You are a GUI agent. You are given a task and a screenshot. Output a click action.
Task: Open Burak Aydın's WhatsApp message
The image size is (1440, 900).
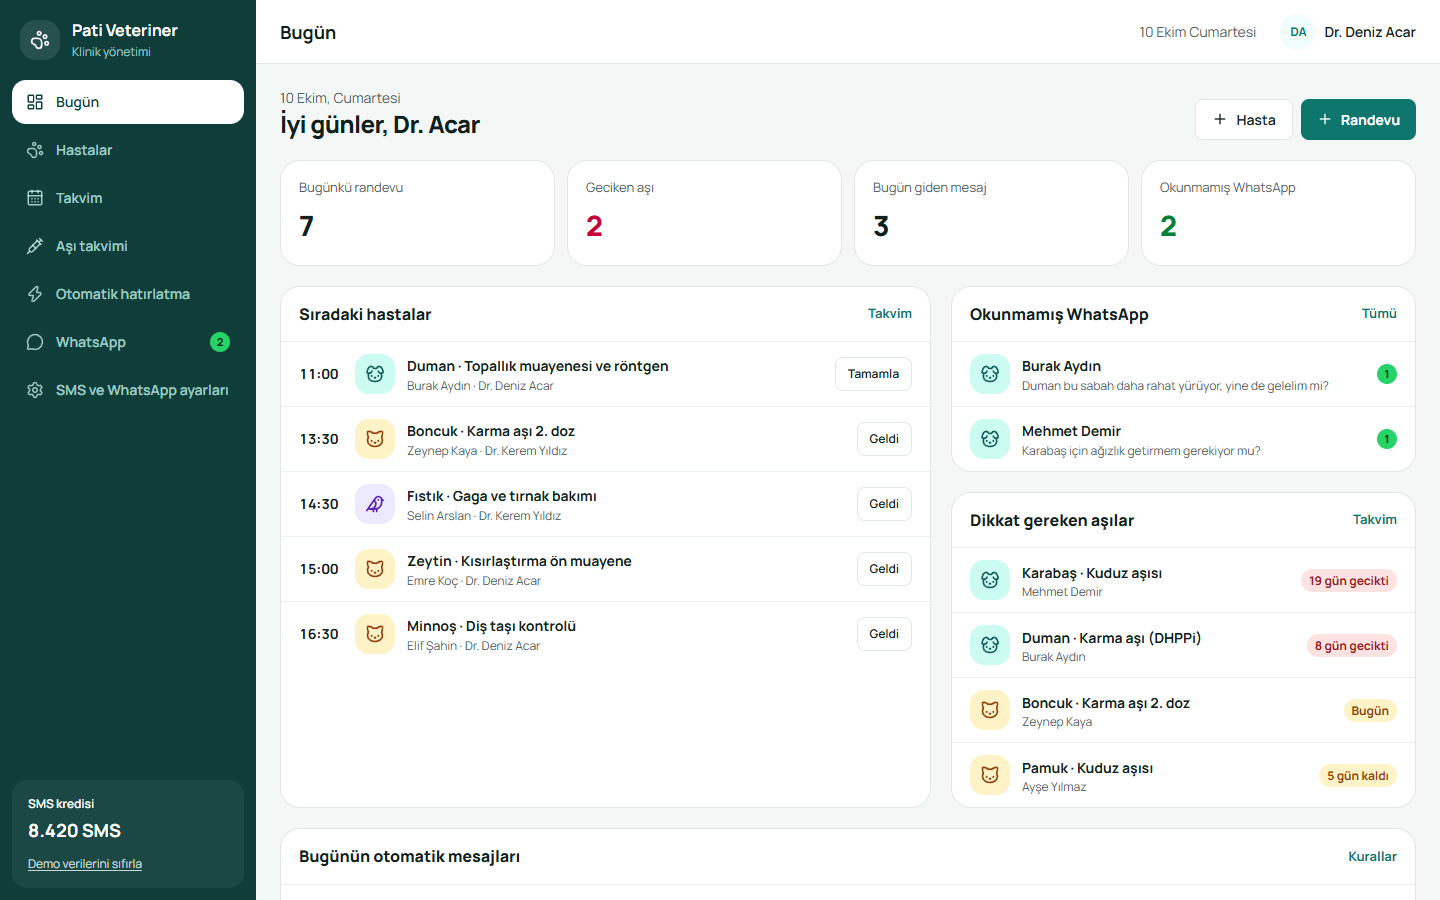[1183, 374]
